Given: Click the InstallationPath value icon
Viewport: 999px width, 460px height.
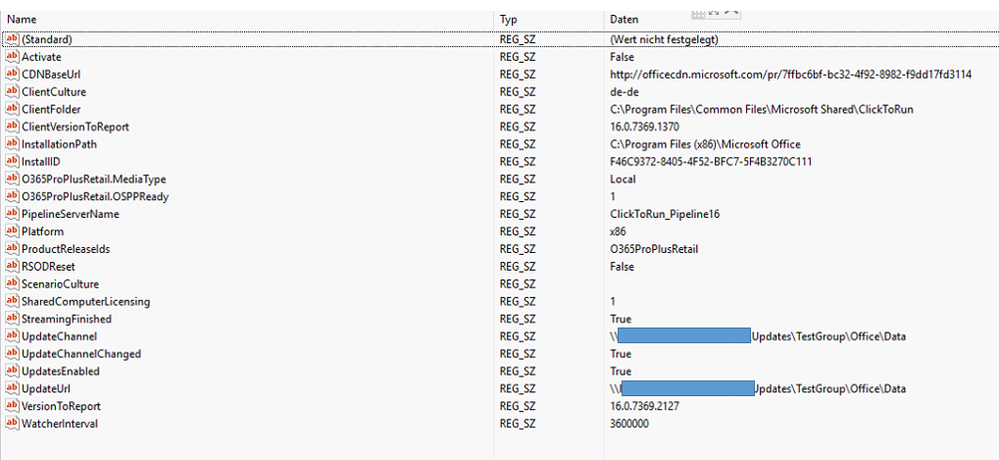Looking at the screenshot, I should pos(12,144).
